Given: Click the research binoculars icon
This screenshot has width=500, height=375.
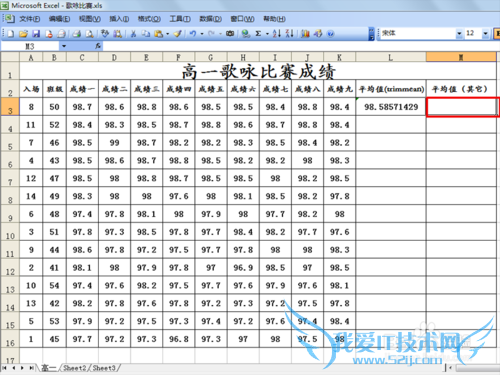Looking at the screenshot, I should [117, 34].
